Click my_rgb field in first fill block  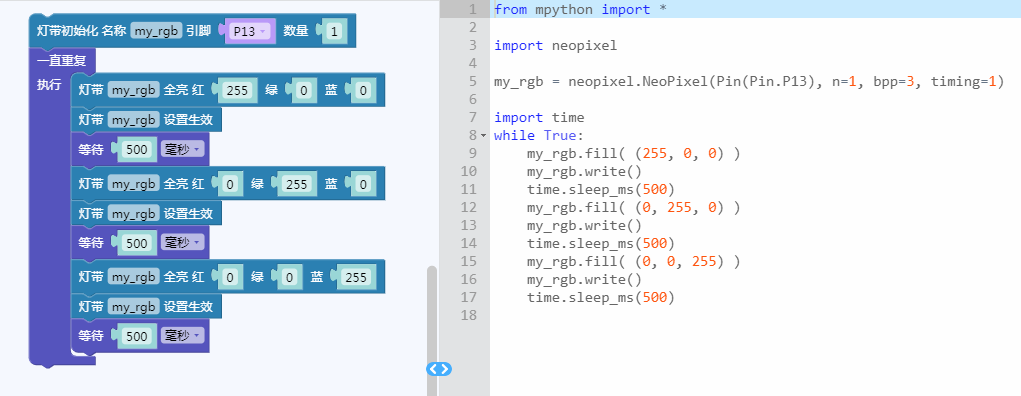[133, 91]
